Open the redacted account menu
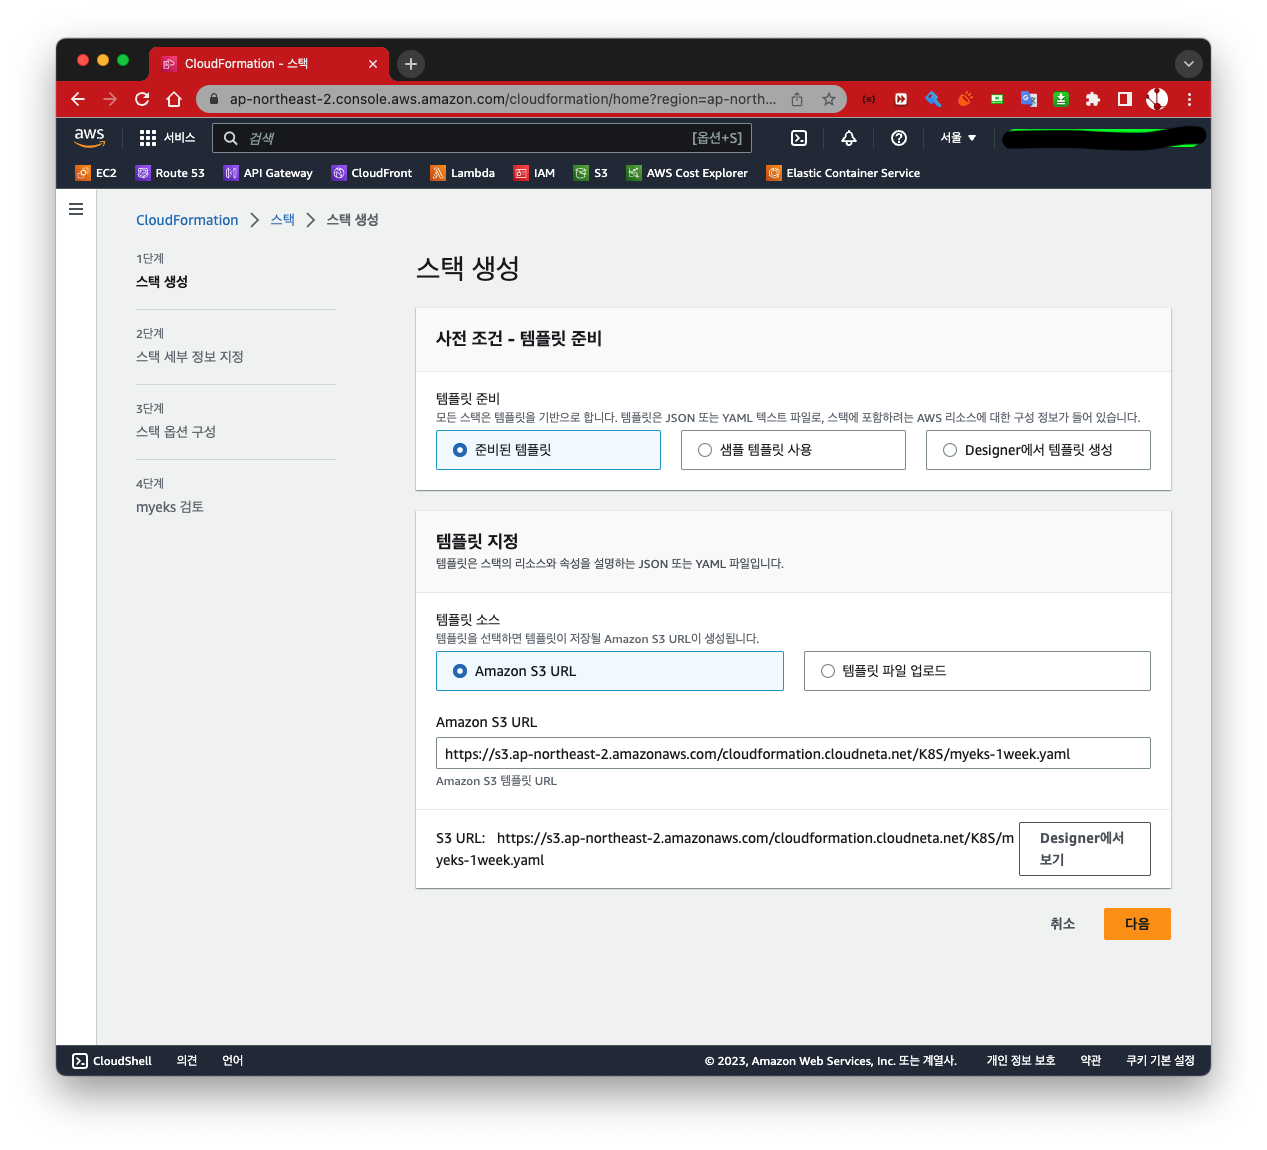The image size is (1267, 1150). (x=1103, y=138)
